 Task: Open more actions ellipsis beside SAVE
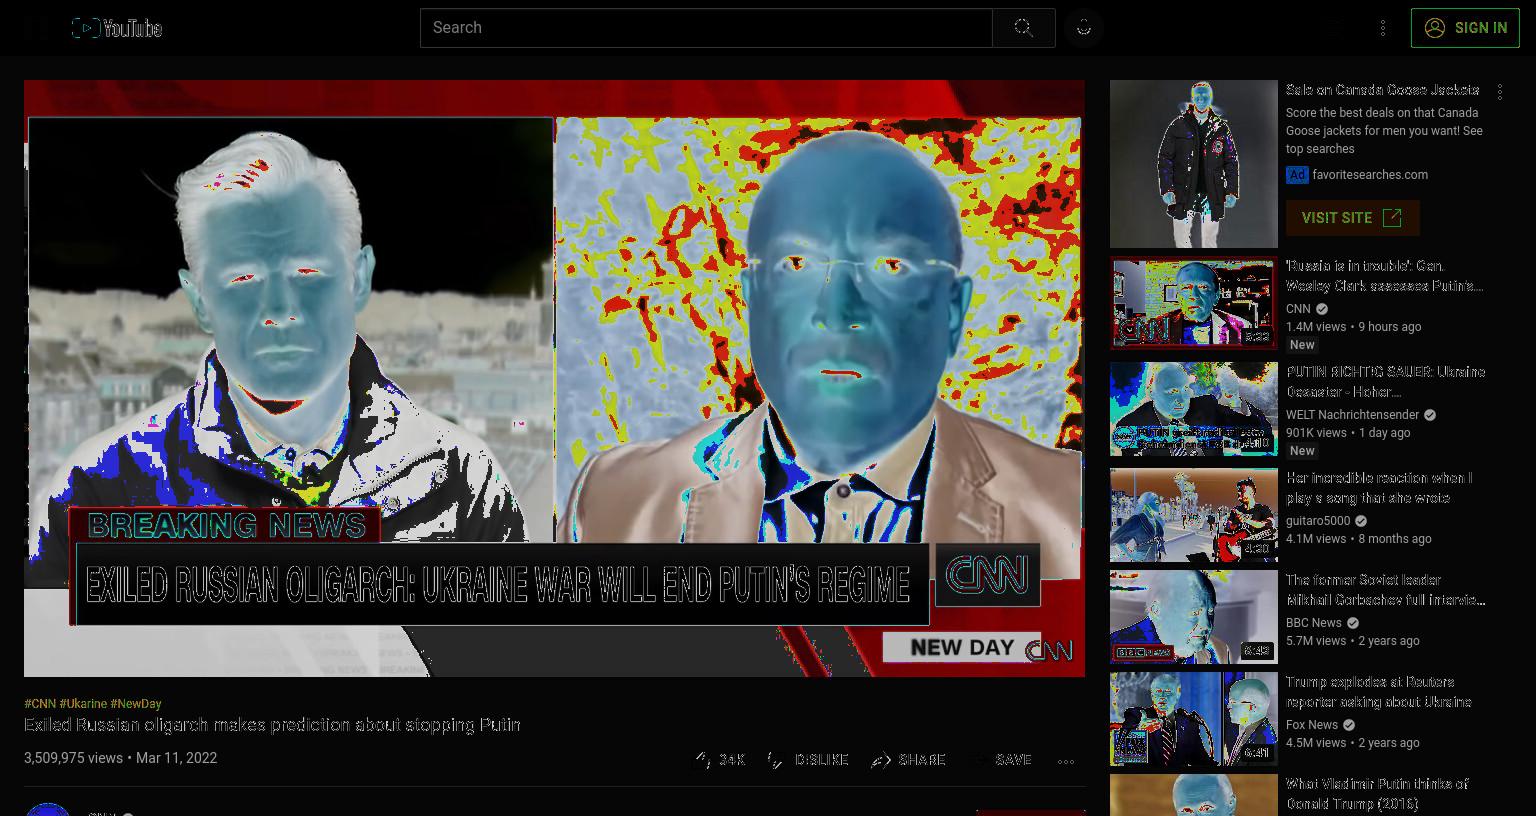point(1066,761)
